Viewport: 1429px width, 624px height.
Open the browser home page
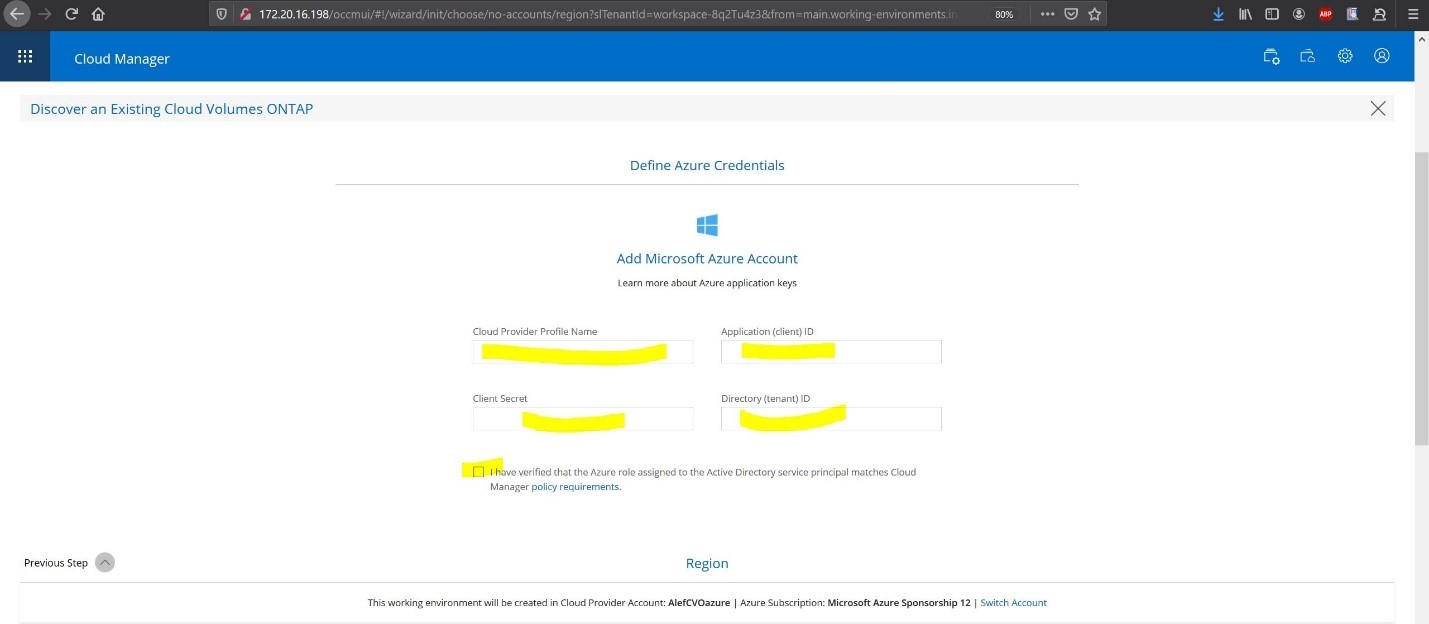pyautogui.click(x=98, y=15)
